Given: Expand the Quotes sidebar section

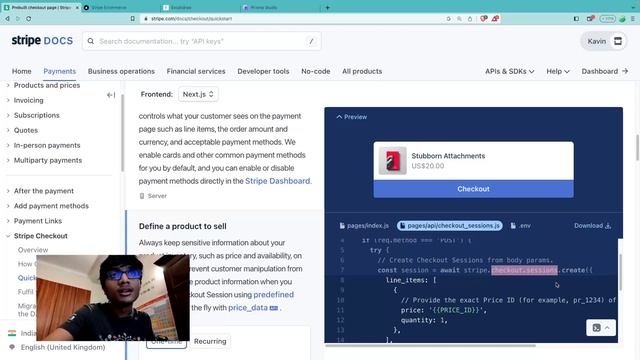Looking at the screenshot, I should click(x=8, y=131).
